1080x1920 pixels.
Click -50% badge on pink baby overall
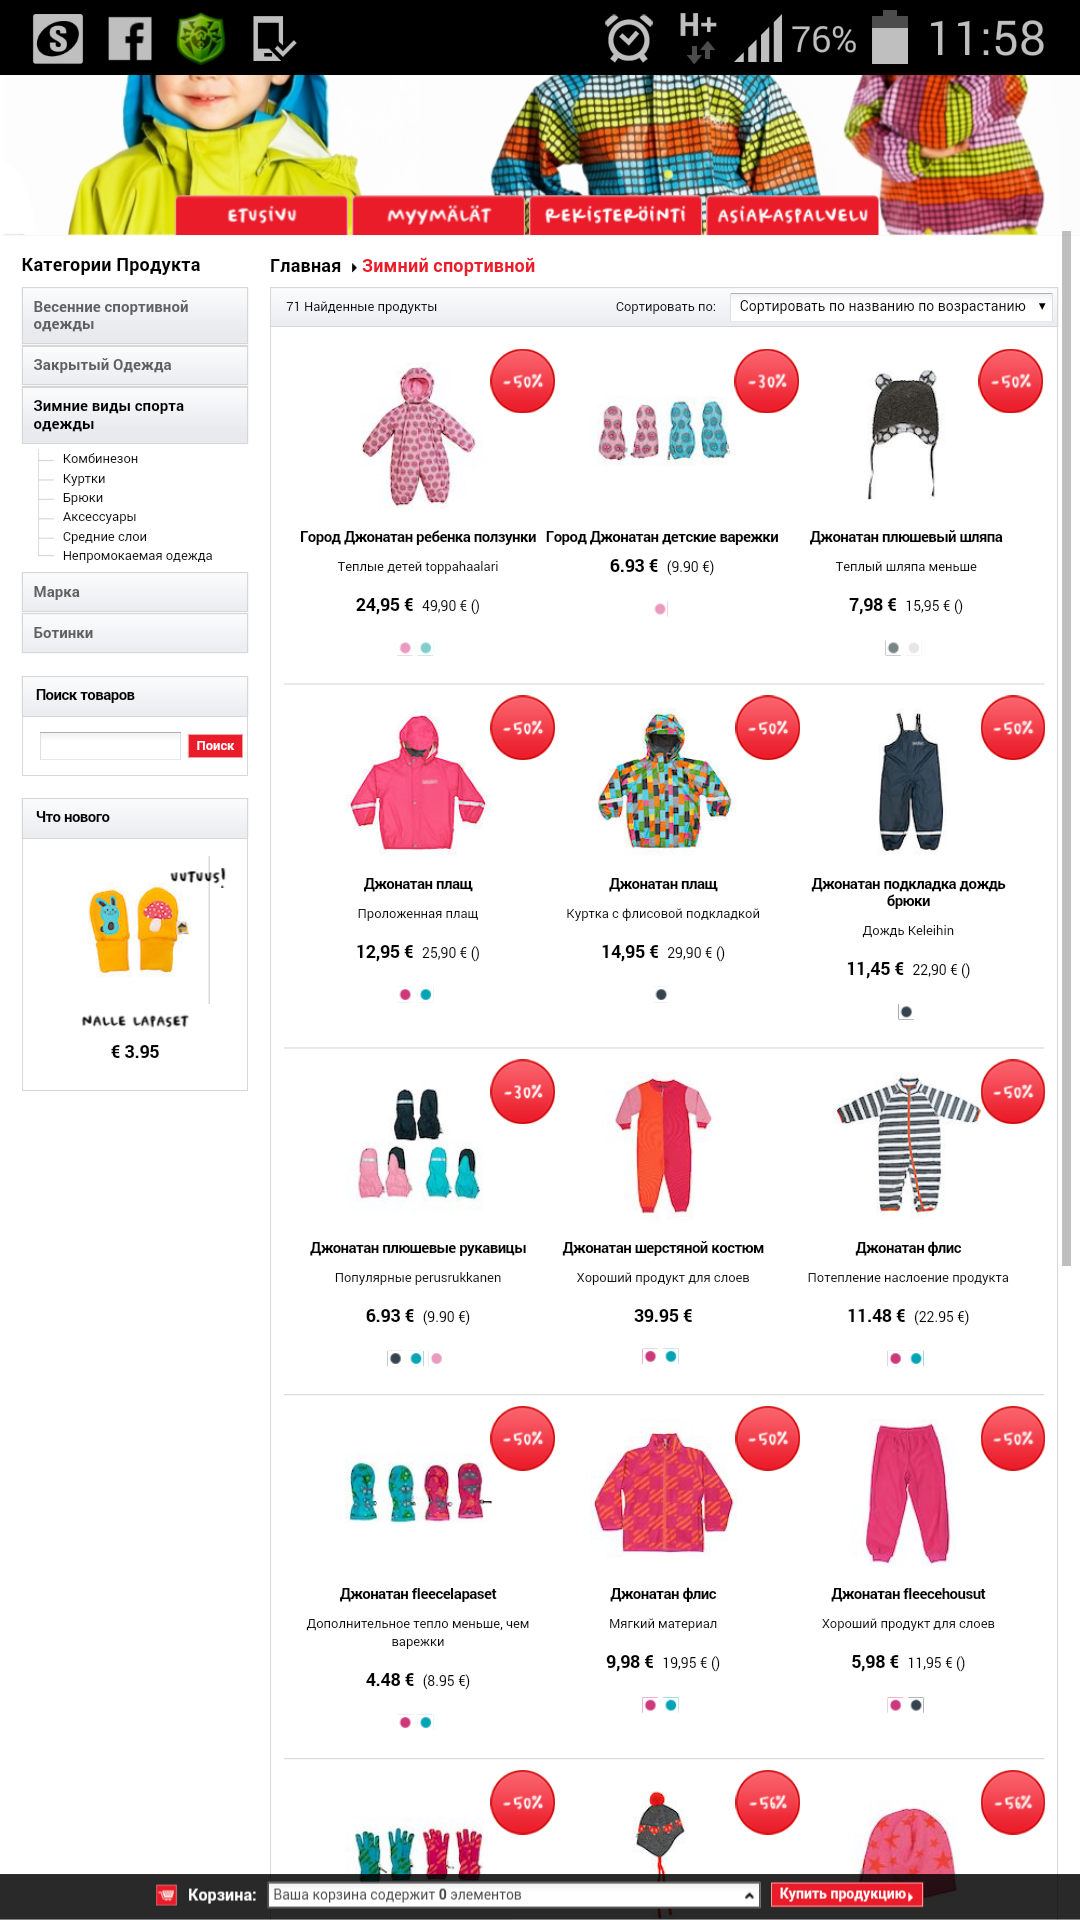522,381
